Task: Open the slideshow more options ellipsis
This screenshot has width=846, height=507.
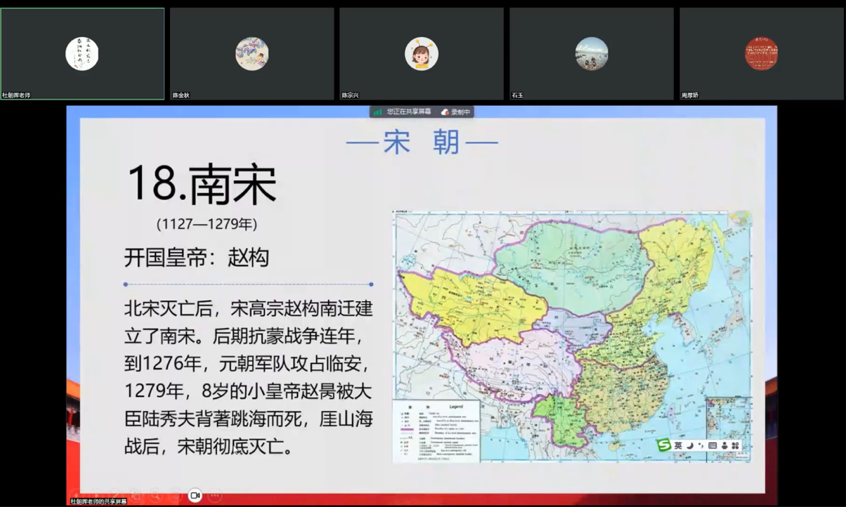Action: pyautogui.click(x=215, y=495)
